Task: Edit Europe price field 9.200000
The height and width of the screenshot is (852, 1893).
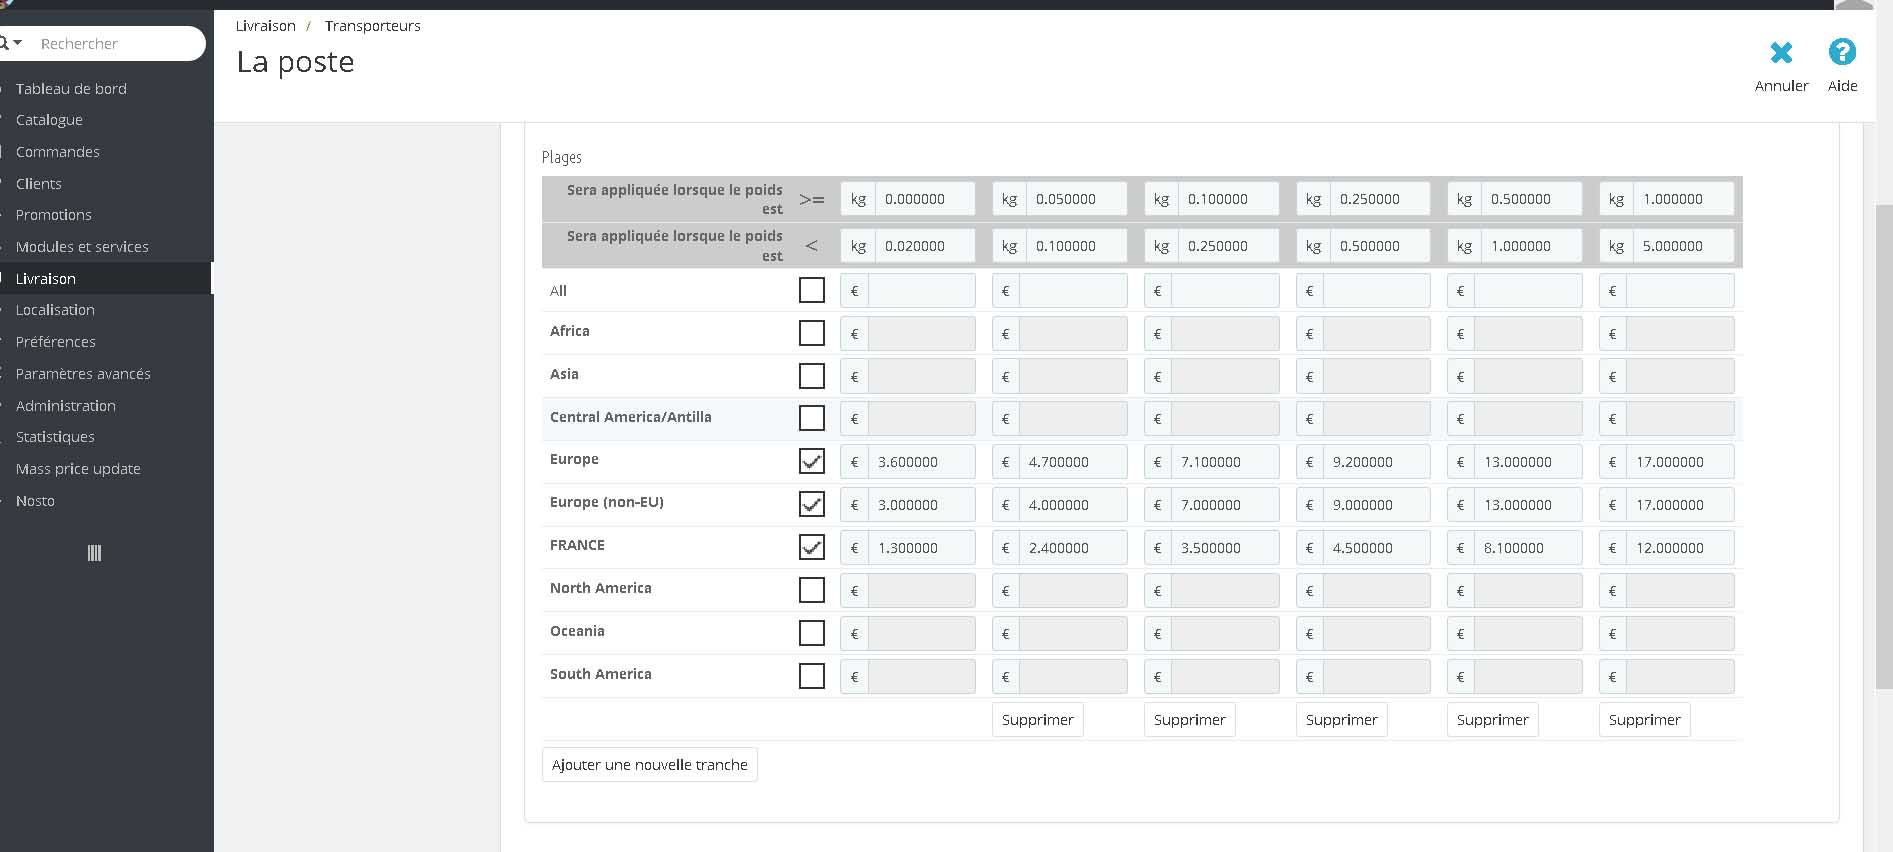Action: click(x=1377, y=462)
